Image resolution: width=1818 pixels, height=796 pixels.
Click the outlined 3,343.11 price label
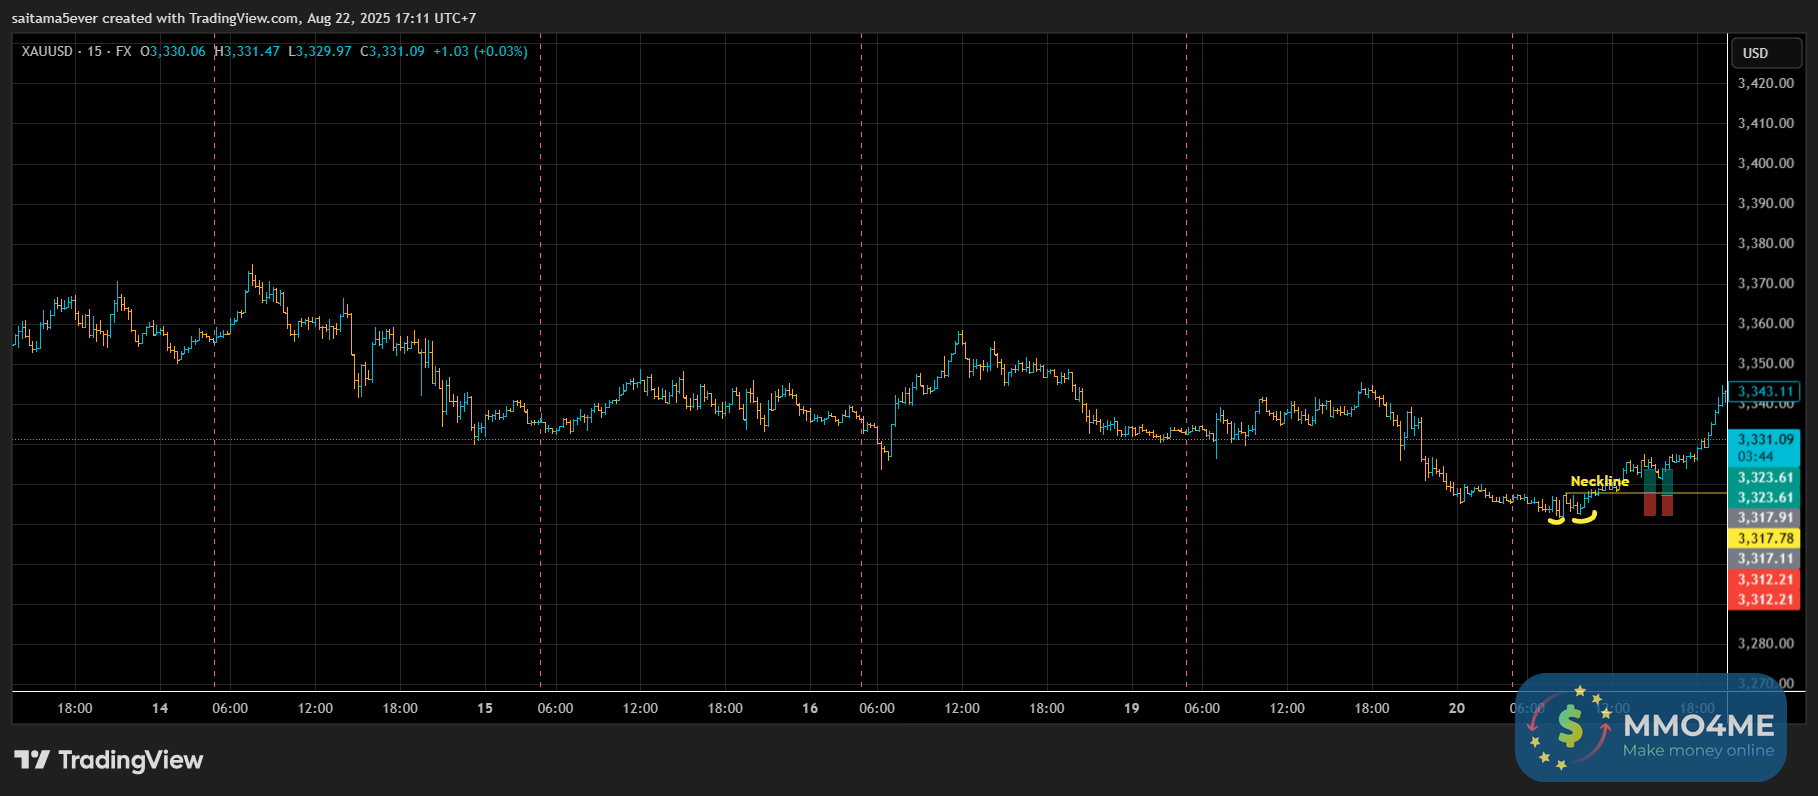(x=1765, y=391)
